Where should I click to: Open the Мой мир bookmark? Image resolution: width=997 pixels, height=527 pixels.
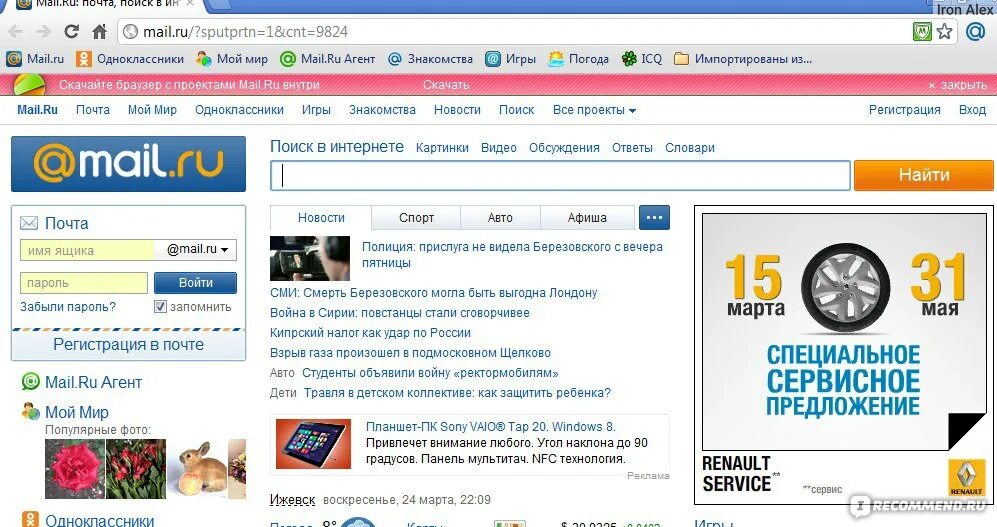click(x=231, y=59)
